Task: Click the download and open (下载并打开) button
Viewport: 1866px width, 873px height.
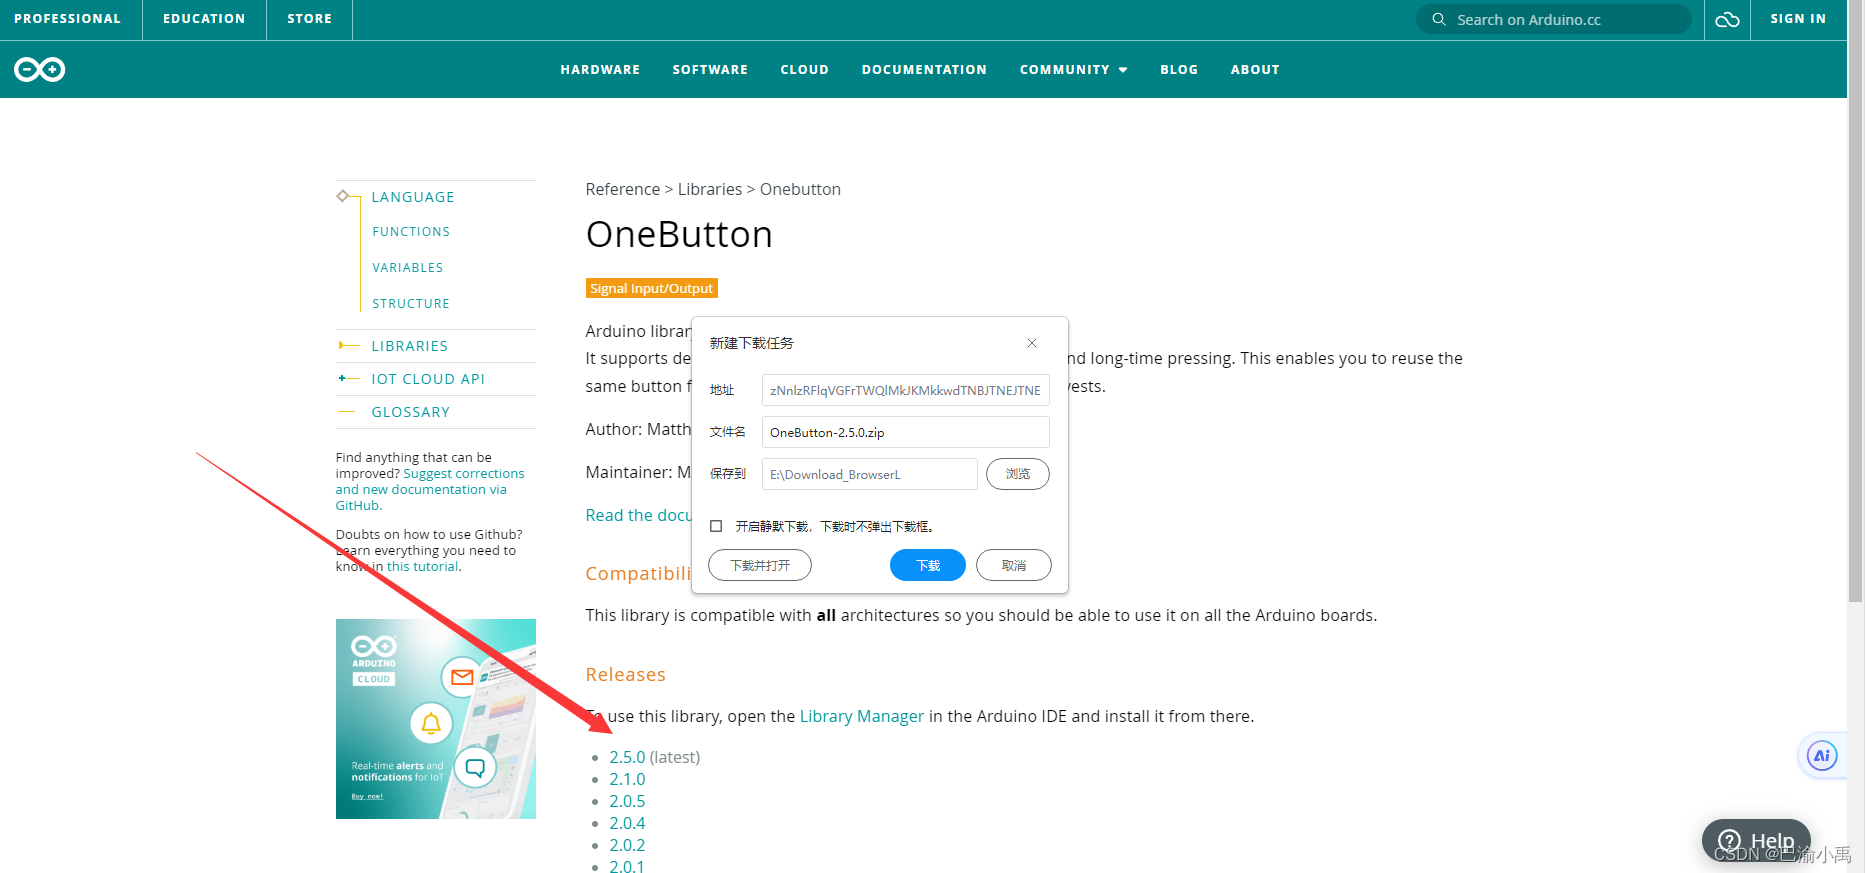Action: pyautogui.click(x=760, y=565)
